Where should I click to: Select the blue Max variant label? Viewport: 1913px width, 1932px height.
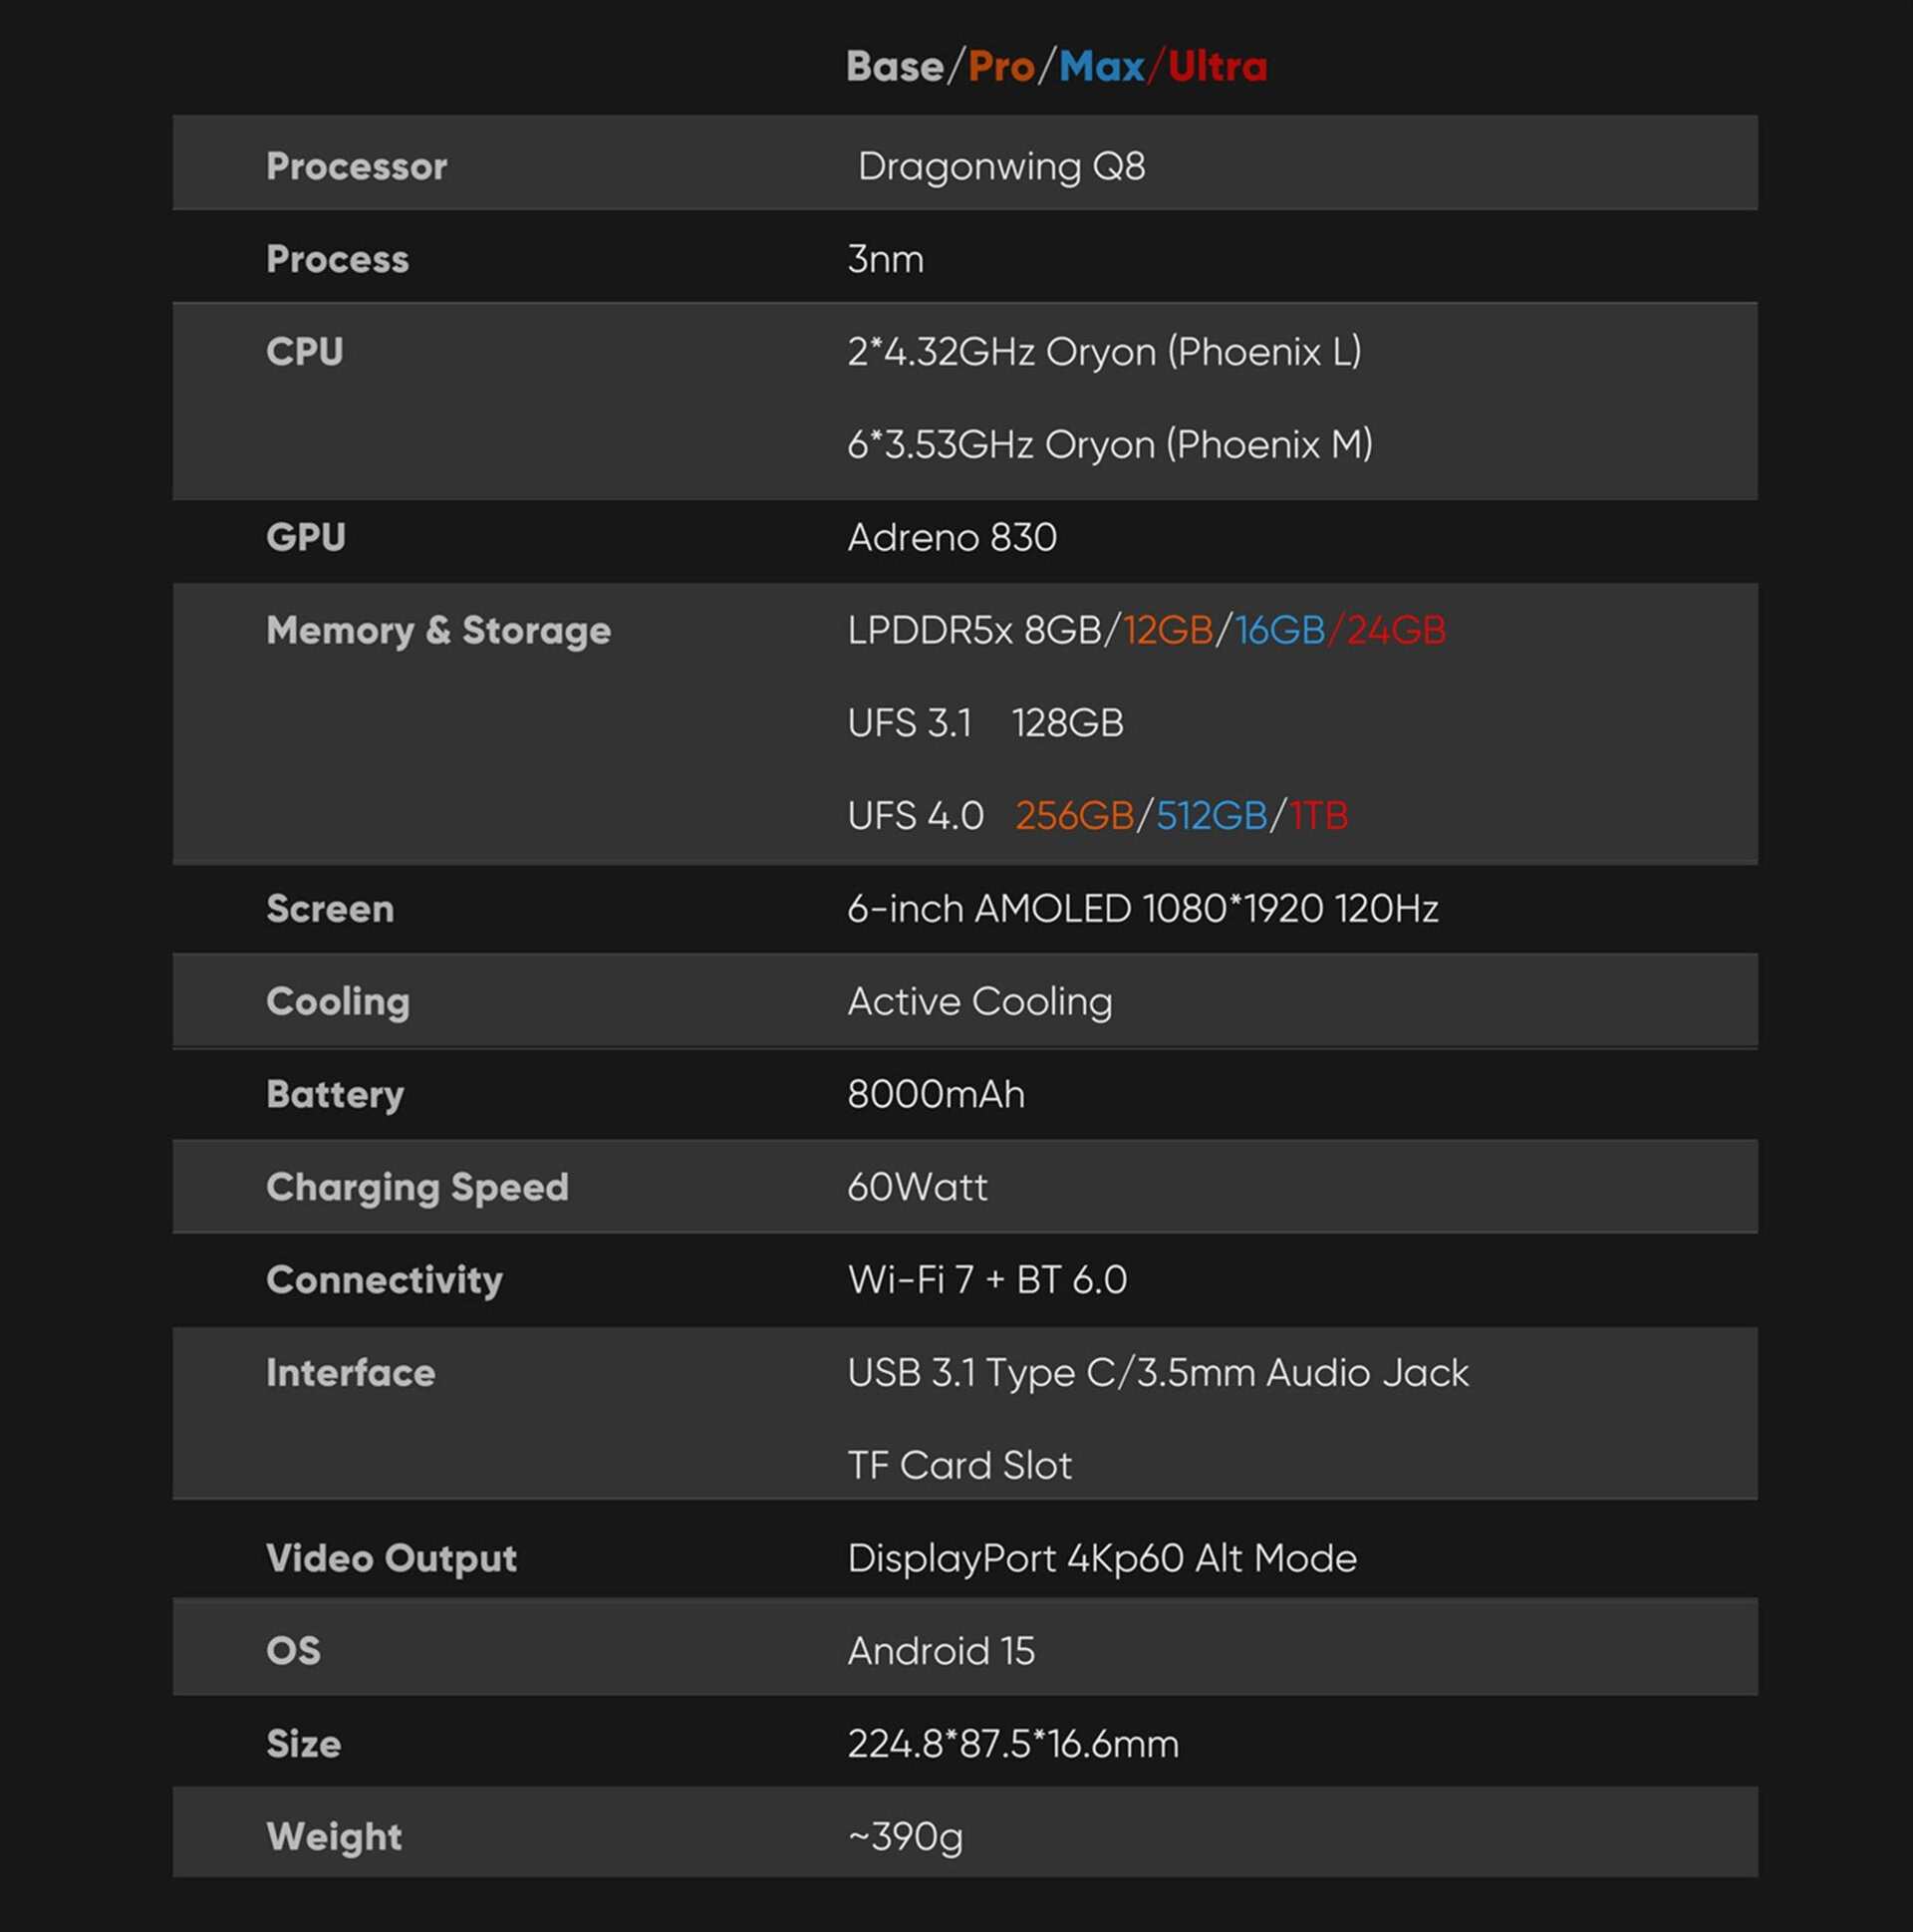click(x=1101, y=67)
